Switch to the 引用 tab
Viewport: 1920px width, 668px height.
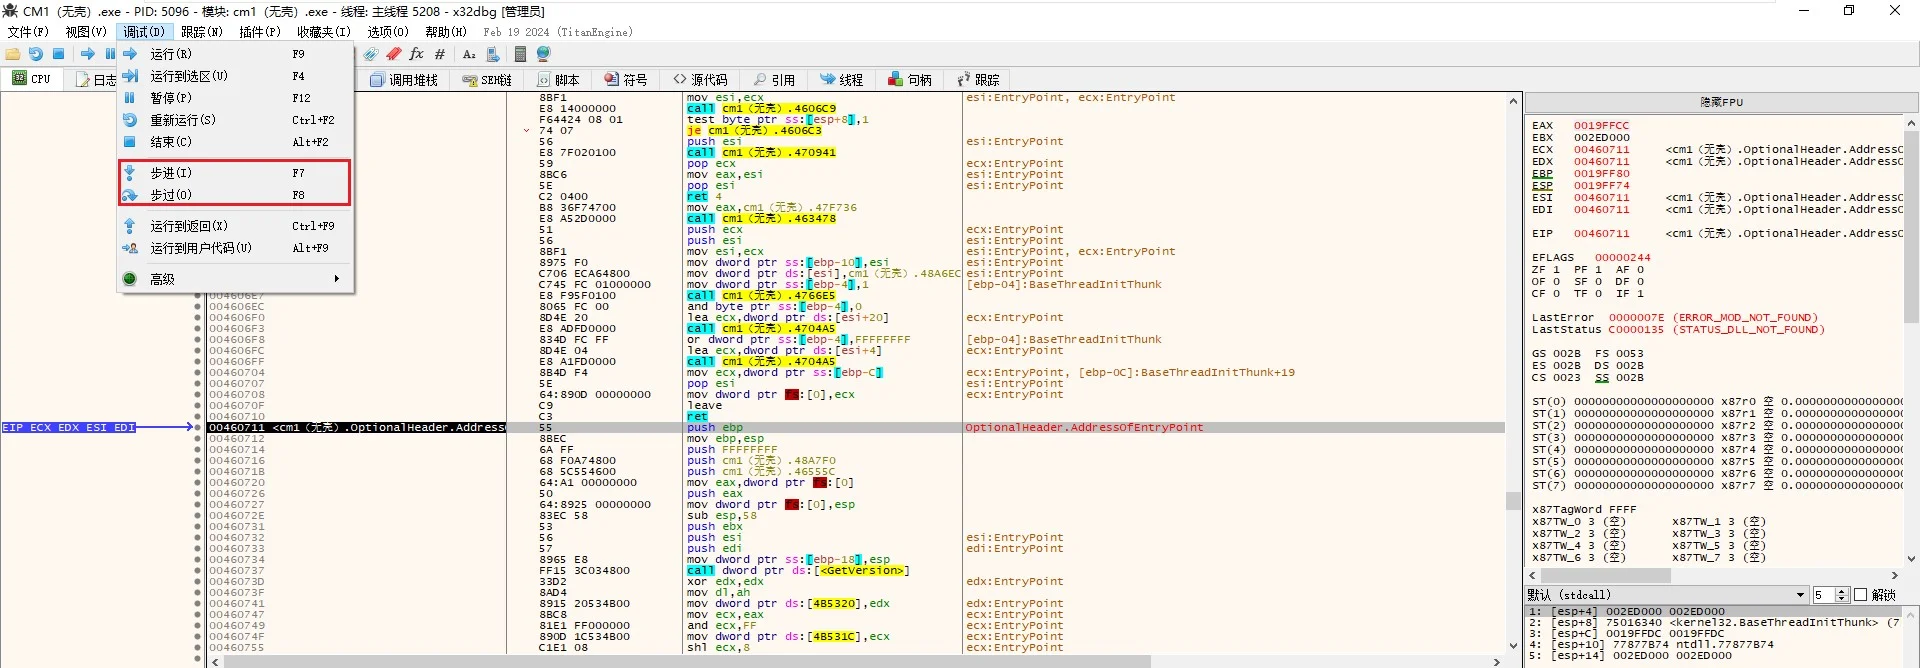[x=775, y=80]
